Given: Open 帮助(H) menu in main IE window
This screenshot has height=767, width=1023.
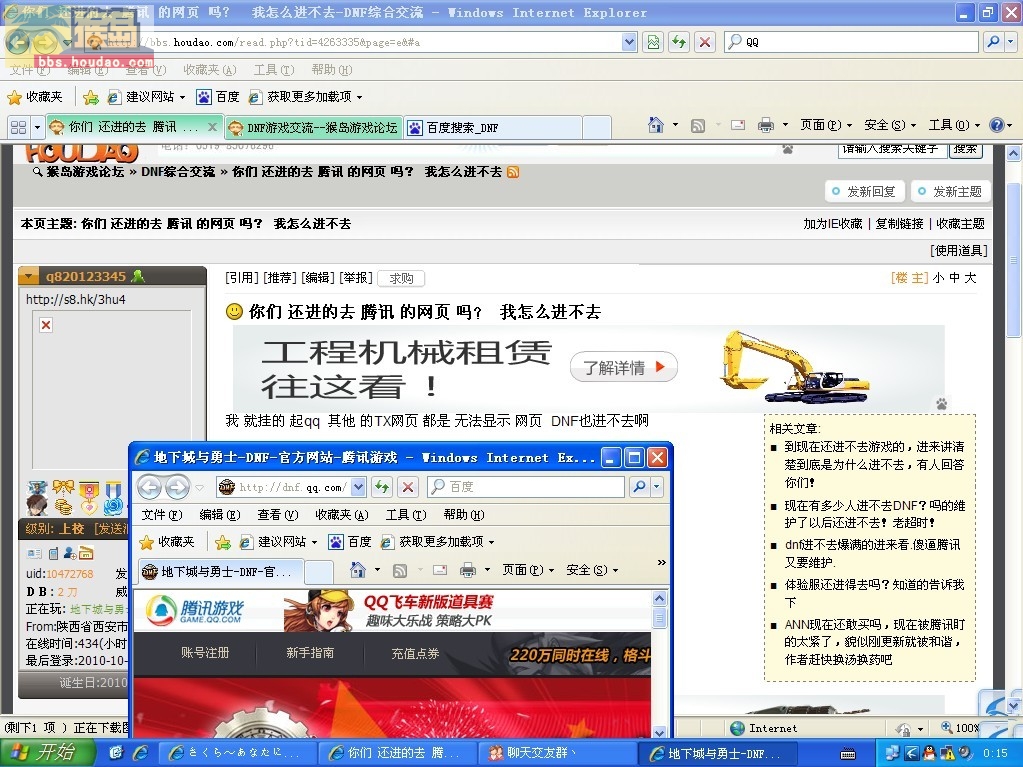Looking at the screenshot, I should (331, 70).
